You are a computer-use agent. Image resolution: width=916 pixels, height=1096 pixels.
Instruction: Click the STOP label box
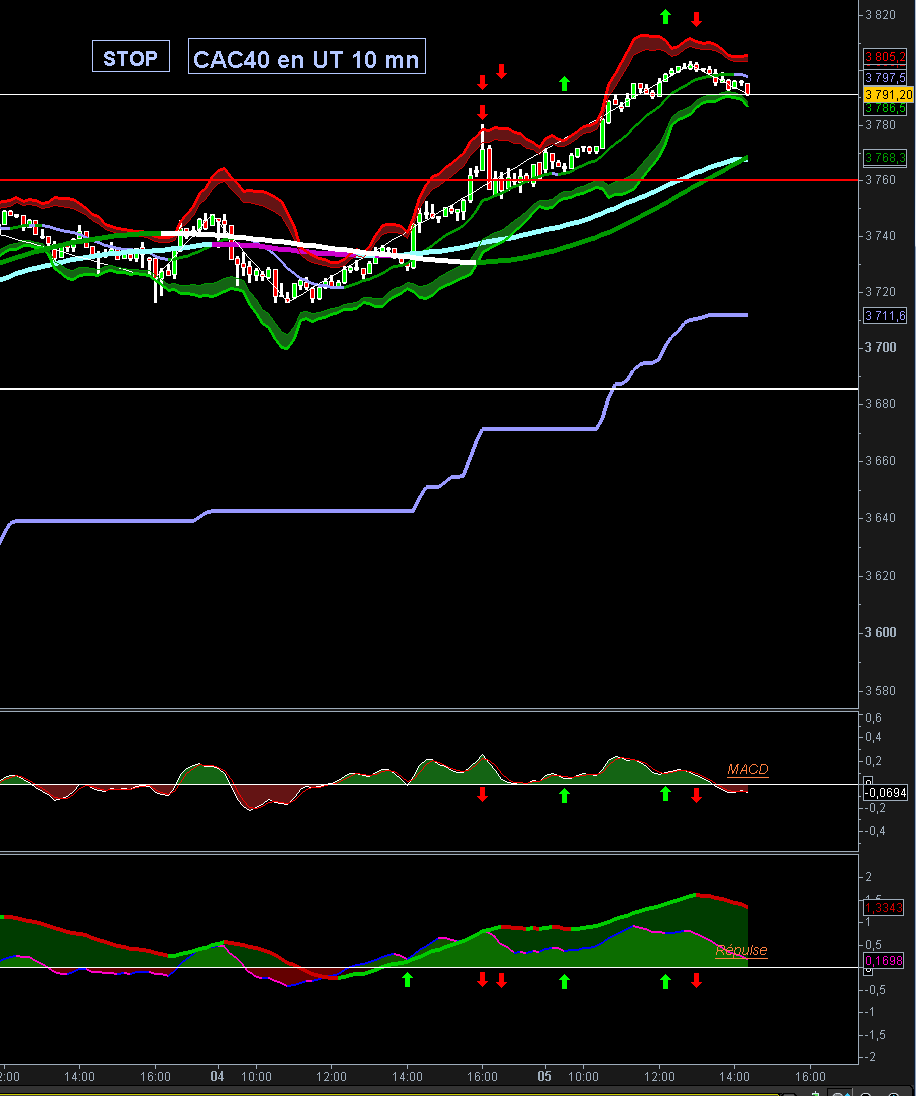tap(131, 57)
